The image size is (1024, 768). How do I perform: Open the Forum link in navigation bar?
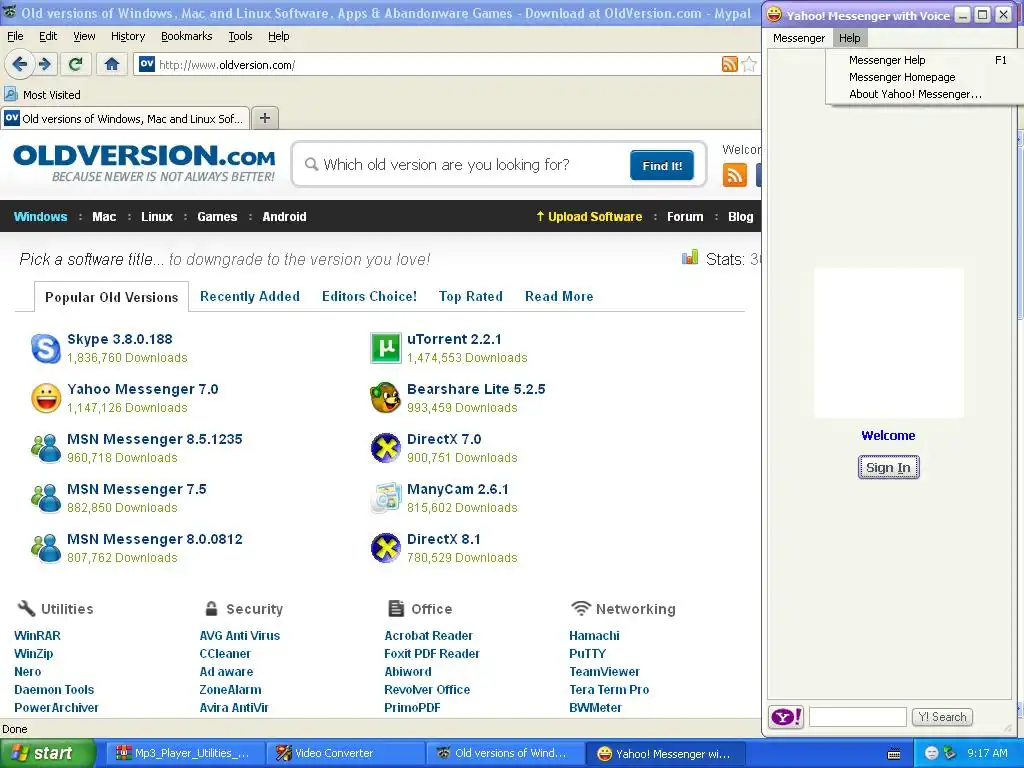pyautogui.click(x=685, y=216)
